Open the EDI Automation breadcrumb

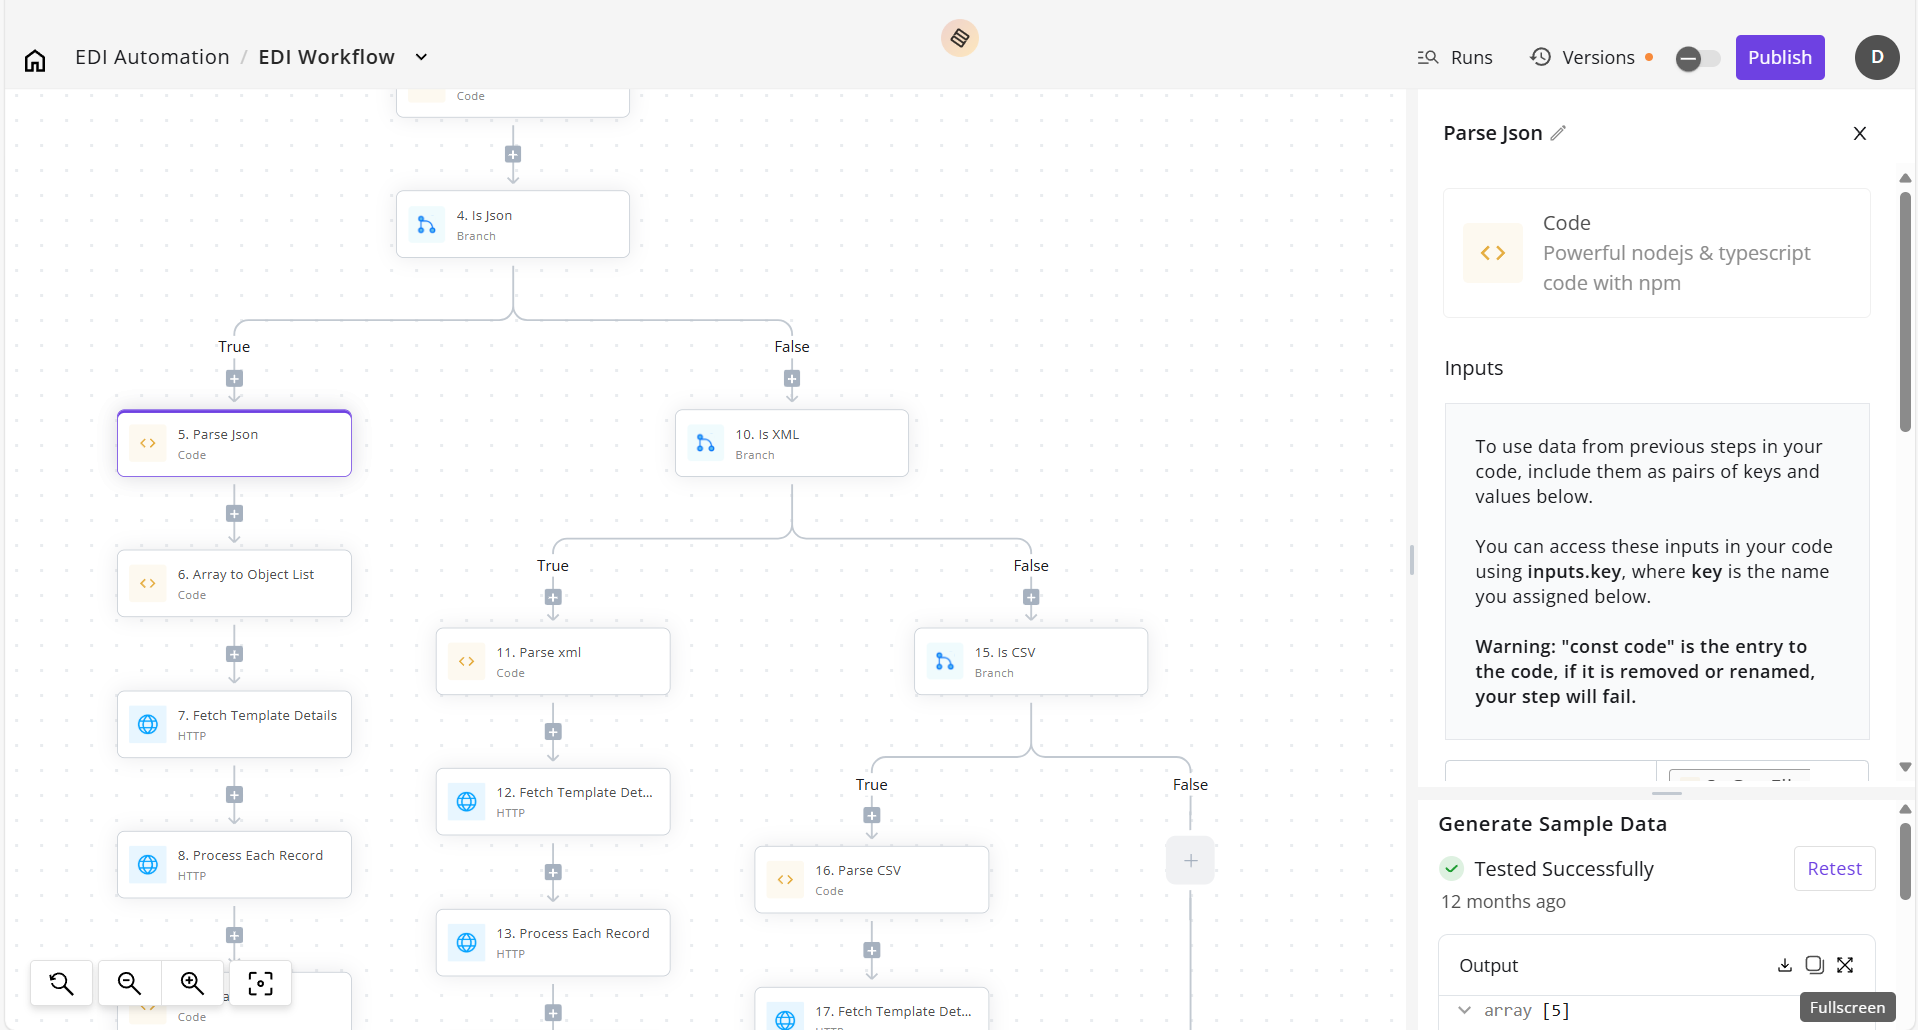(x=152, y=57)
